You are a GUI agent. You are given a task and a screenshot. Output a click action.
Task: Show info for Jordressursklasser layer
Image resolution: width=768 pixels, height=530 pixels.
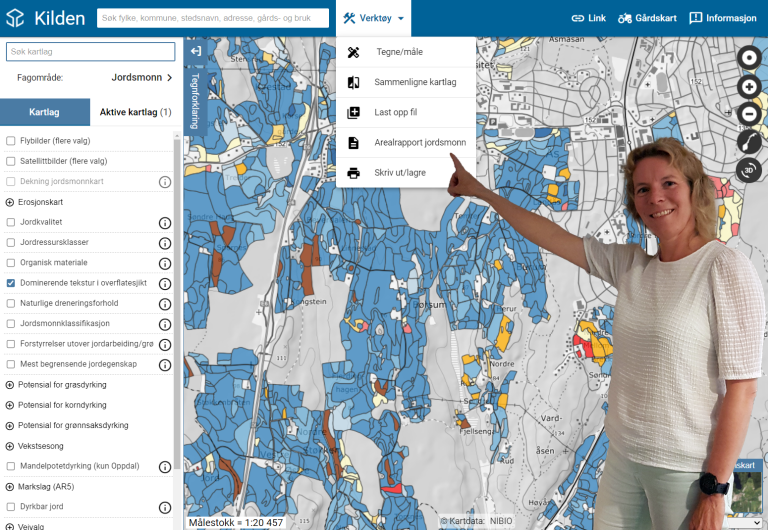165,243
